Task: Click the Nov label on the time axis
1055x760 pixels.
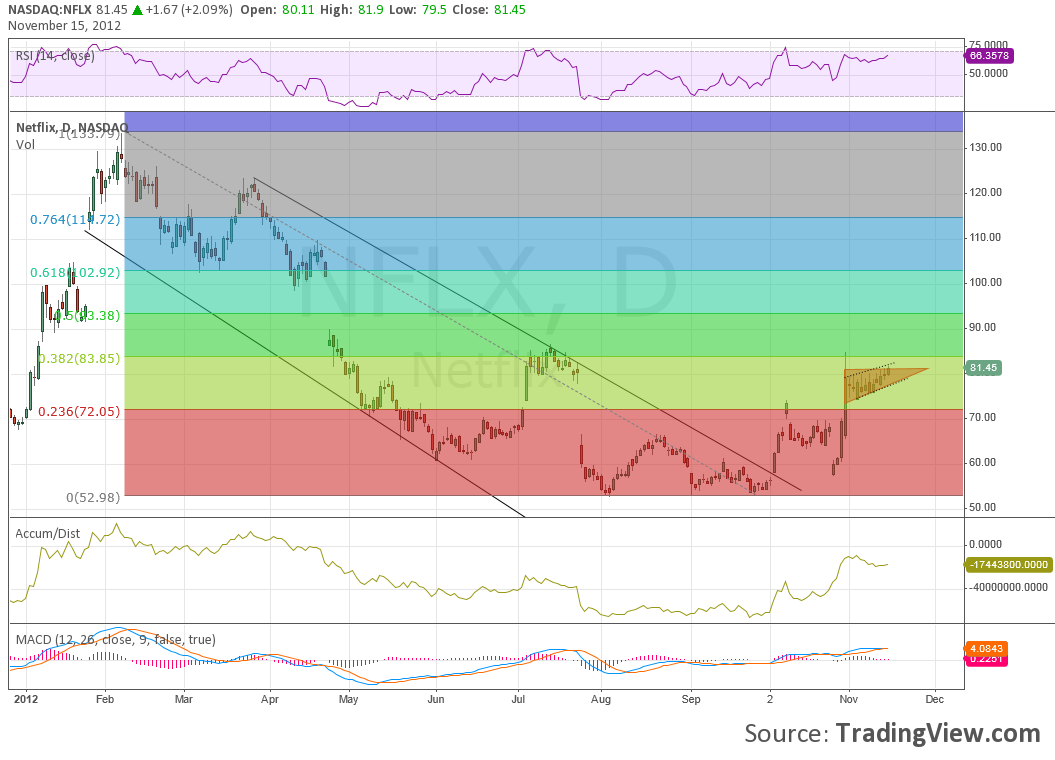Action: [848, 699]
